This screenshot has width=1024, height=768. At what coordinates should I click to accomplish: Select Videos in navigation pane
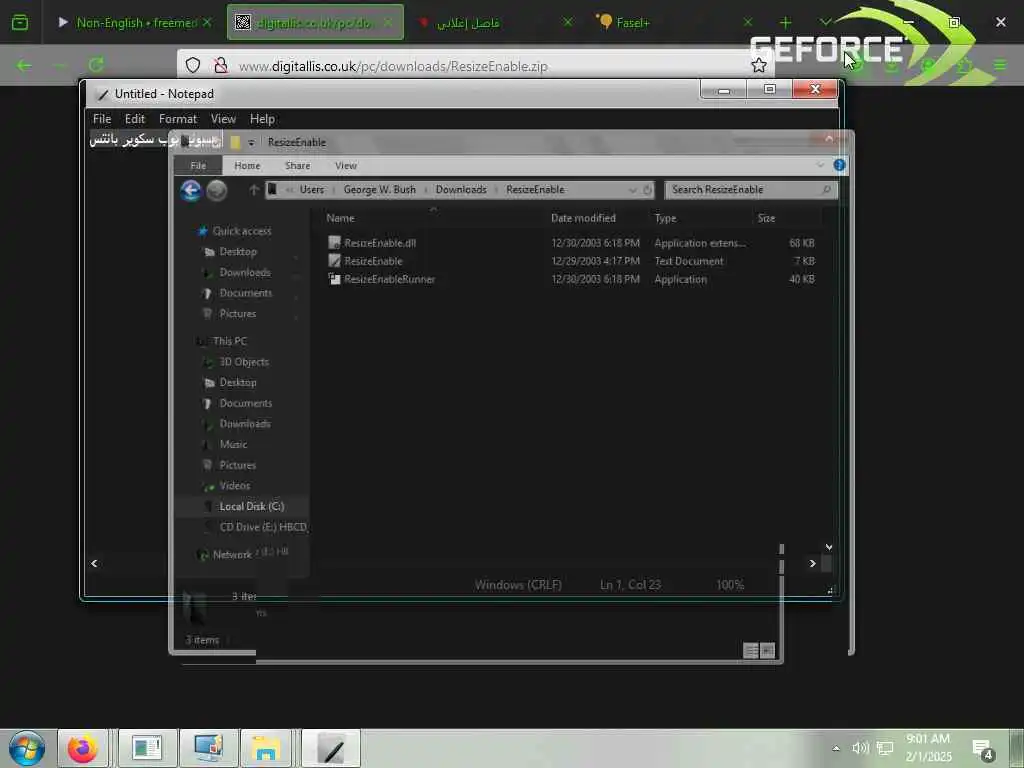click(234, 486)
